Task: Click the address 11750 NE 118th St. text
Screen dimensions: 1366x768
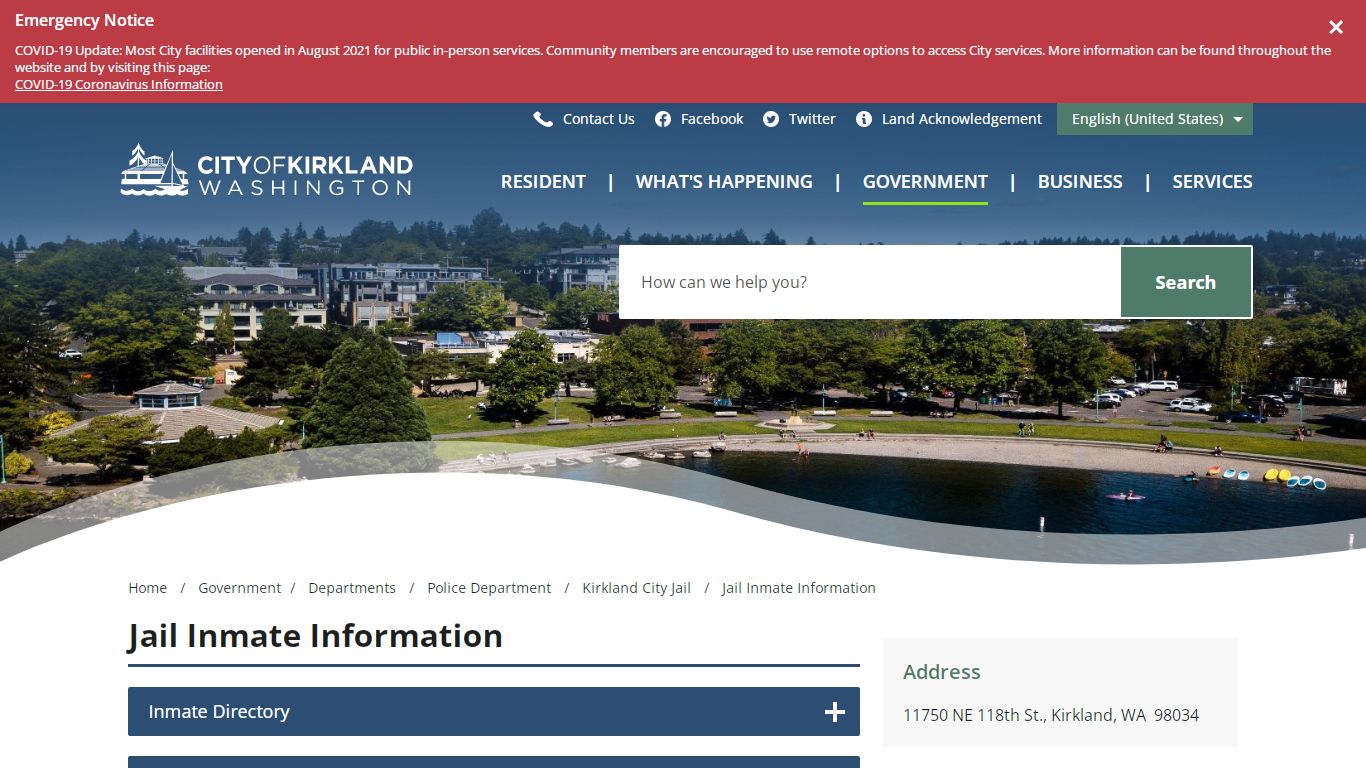Action: pyautogui.click(x=1051, y=715)
